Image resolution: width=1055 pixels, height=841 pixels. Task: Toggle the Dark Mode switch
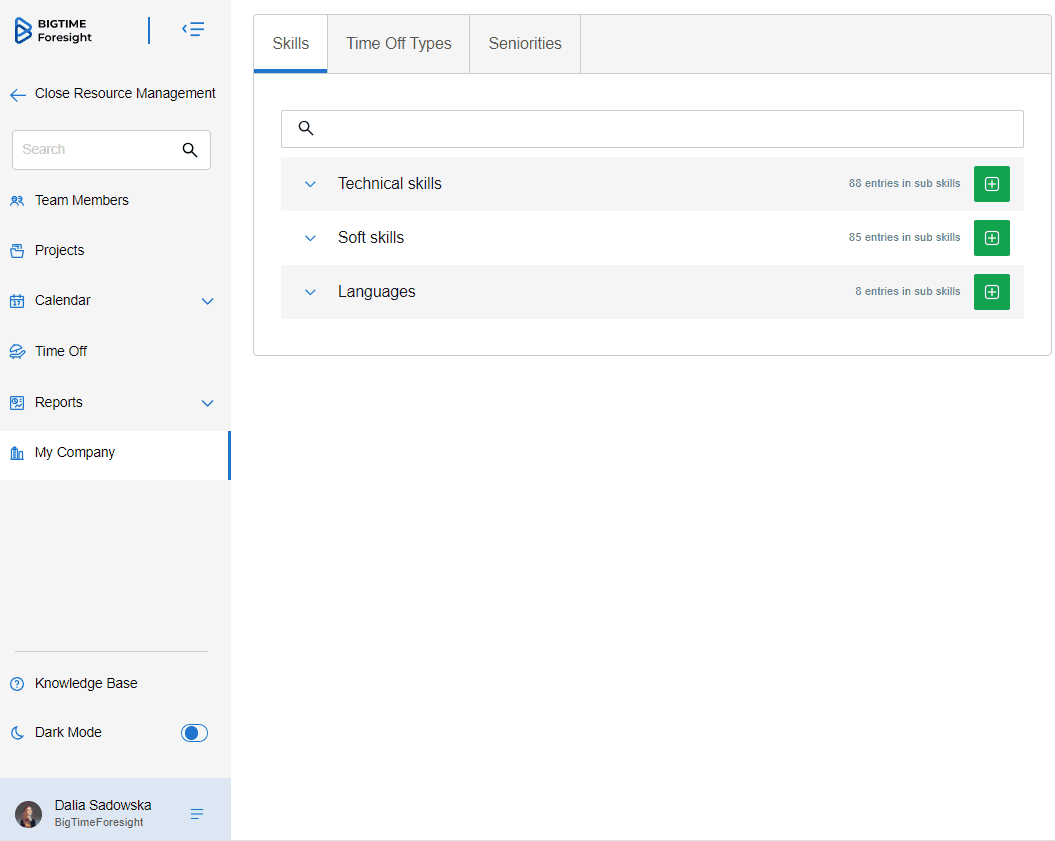click(194, 733)
